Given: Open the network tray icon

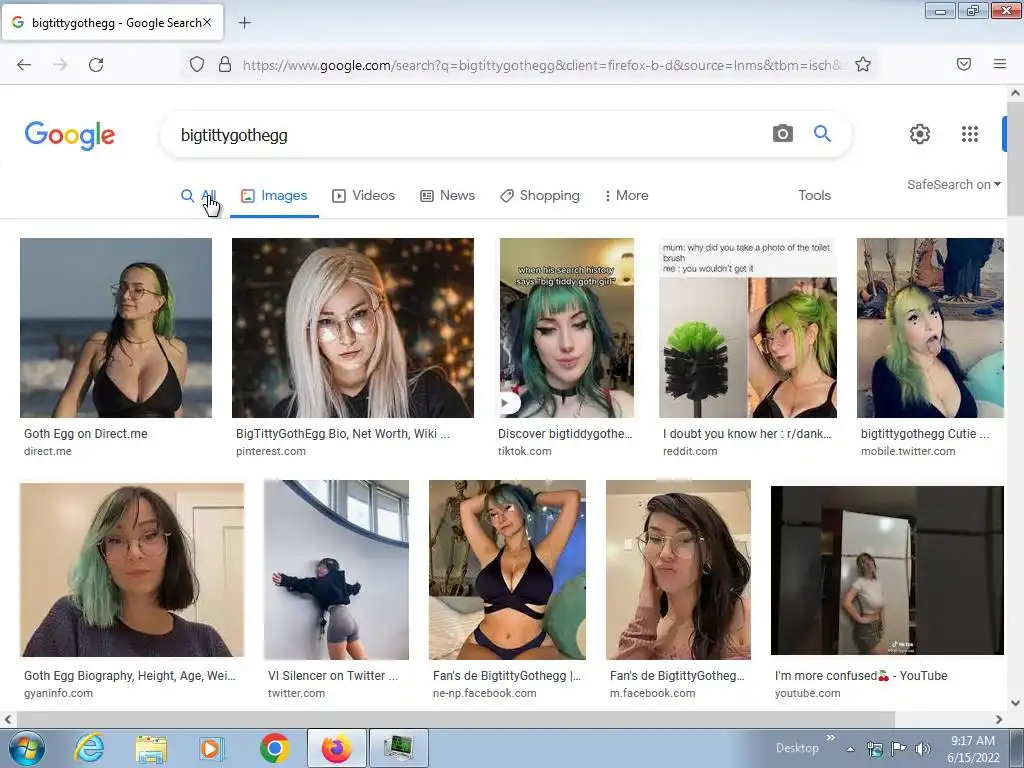Looking at the screenshot, I should [x=874, y=749].
